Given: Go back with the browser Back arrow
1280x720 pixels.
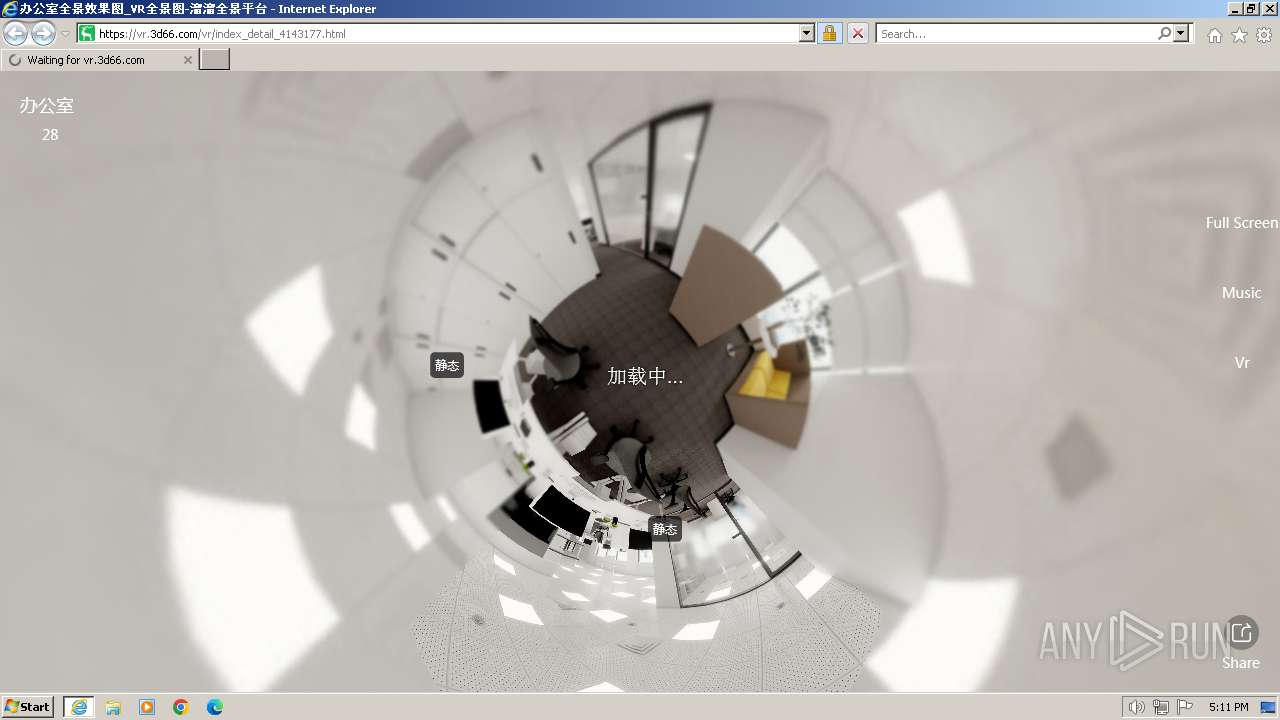Looking at the screenshot, I should coord(15,34).
